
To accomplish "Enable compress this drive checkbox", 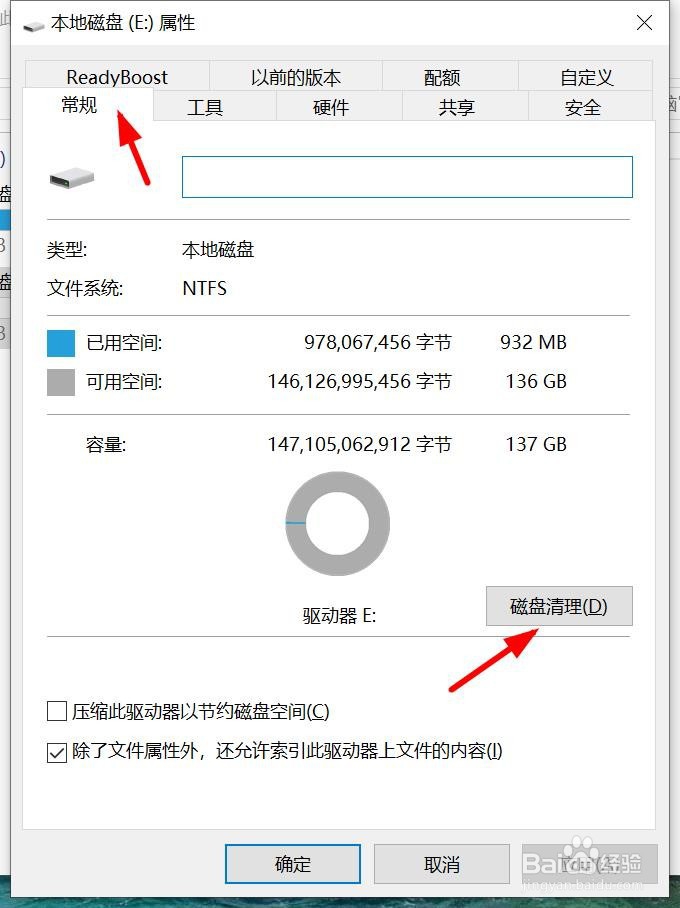I will click(x=56, y=711).
